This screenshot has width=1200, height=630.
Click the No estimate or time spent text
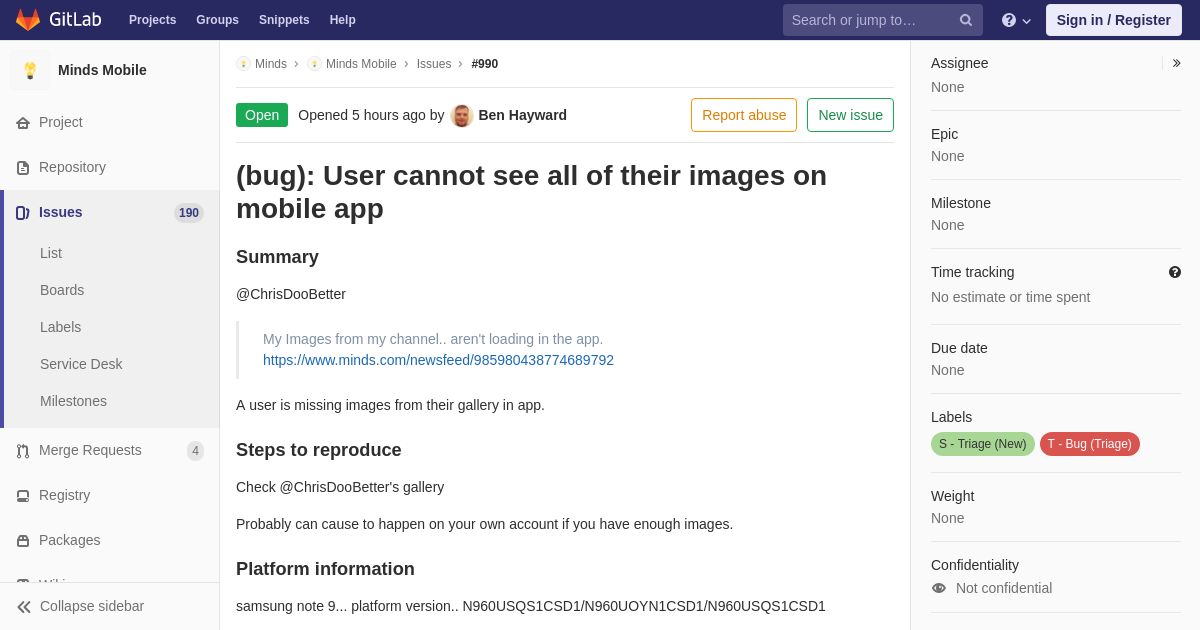click(x=1011, y=297)
